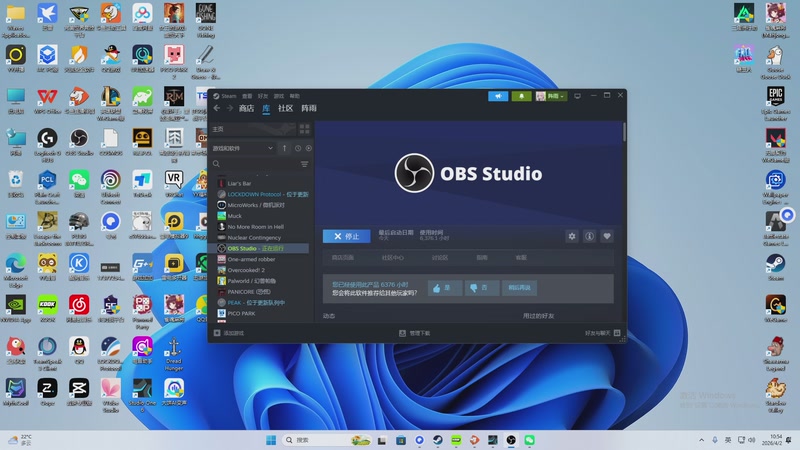This screenshot has width=800, height=450.
Task: Click the taskbar search box
Action: click(327, 440)
